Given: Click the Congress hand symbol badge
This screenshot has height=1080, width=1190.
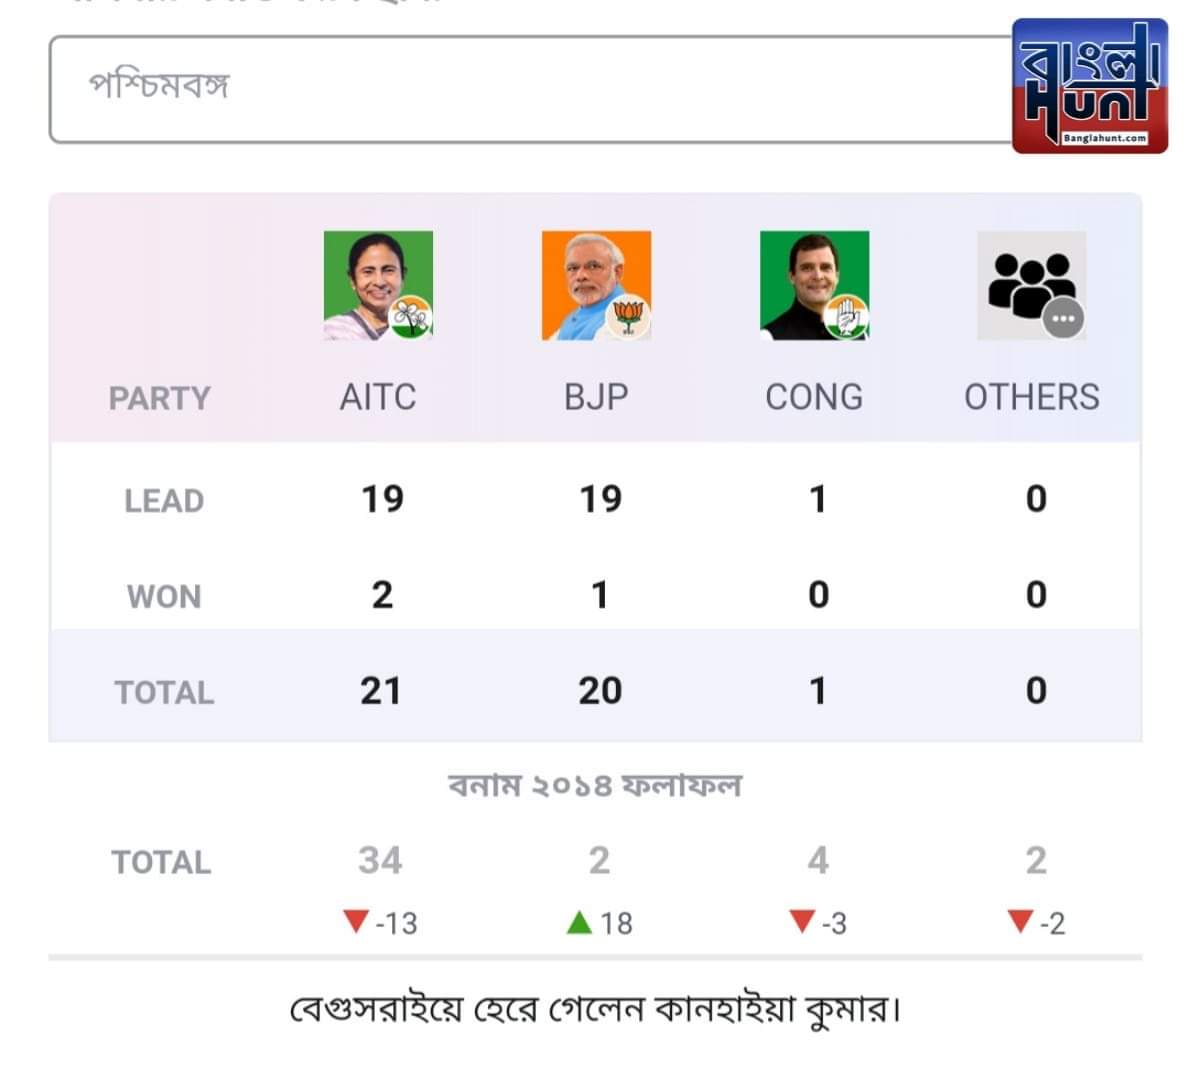Looking at the screenshot, I should [846, 316].
